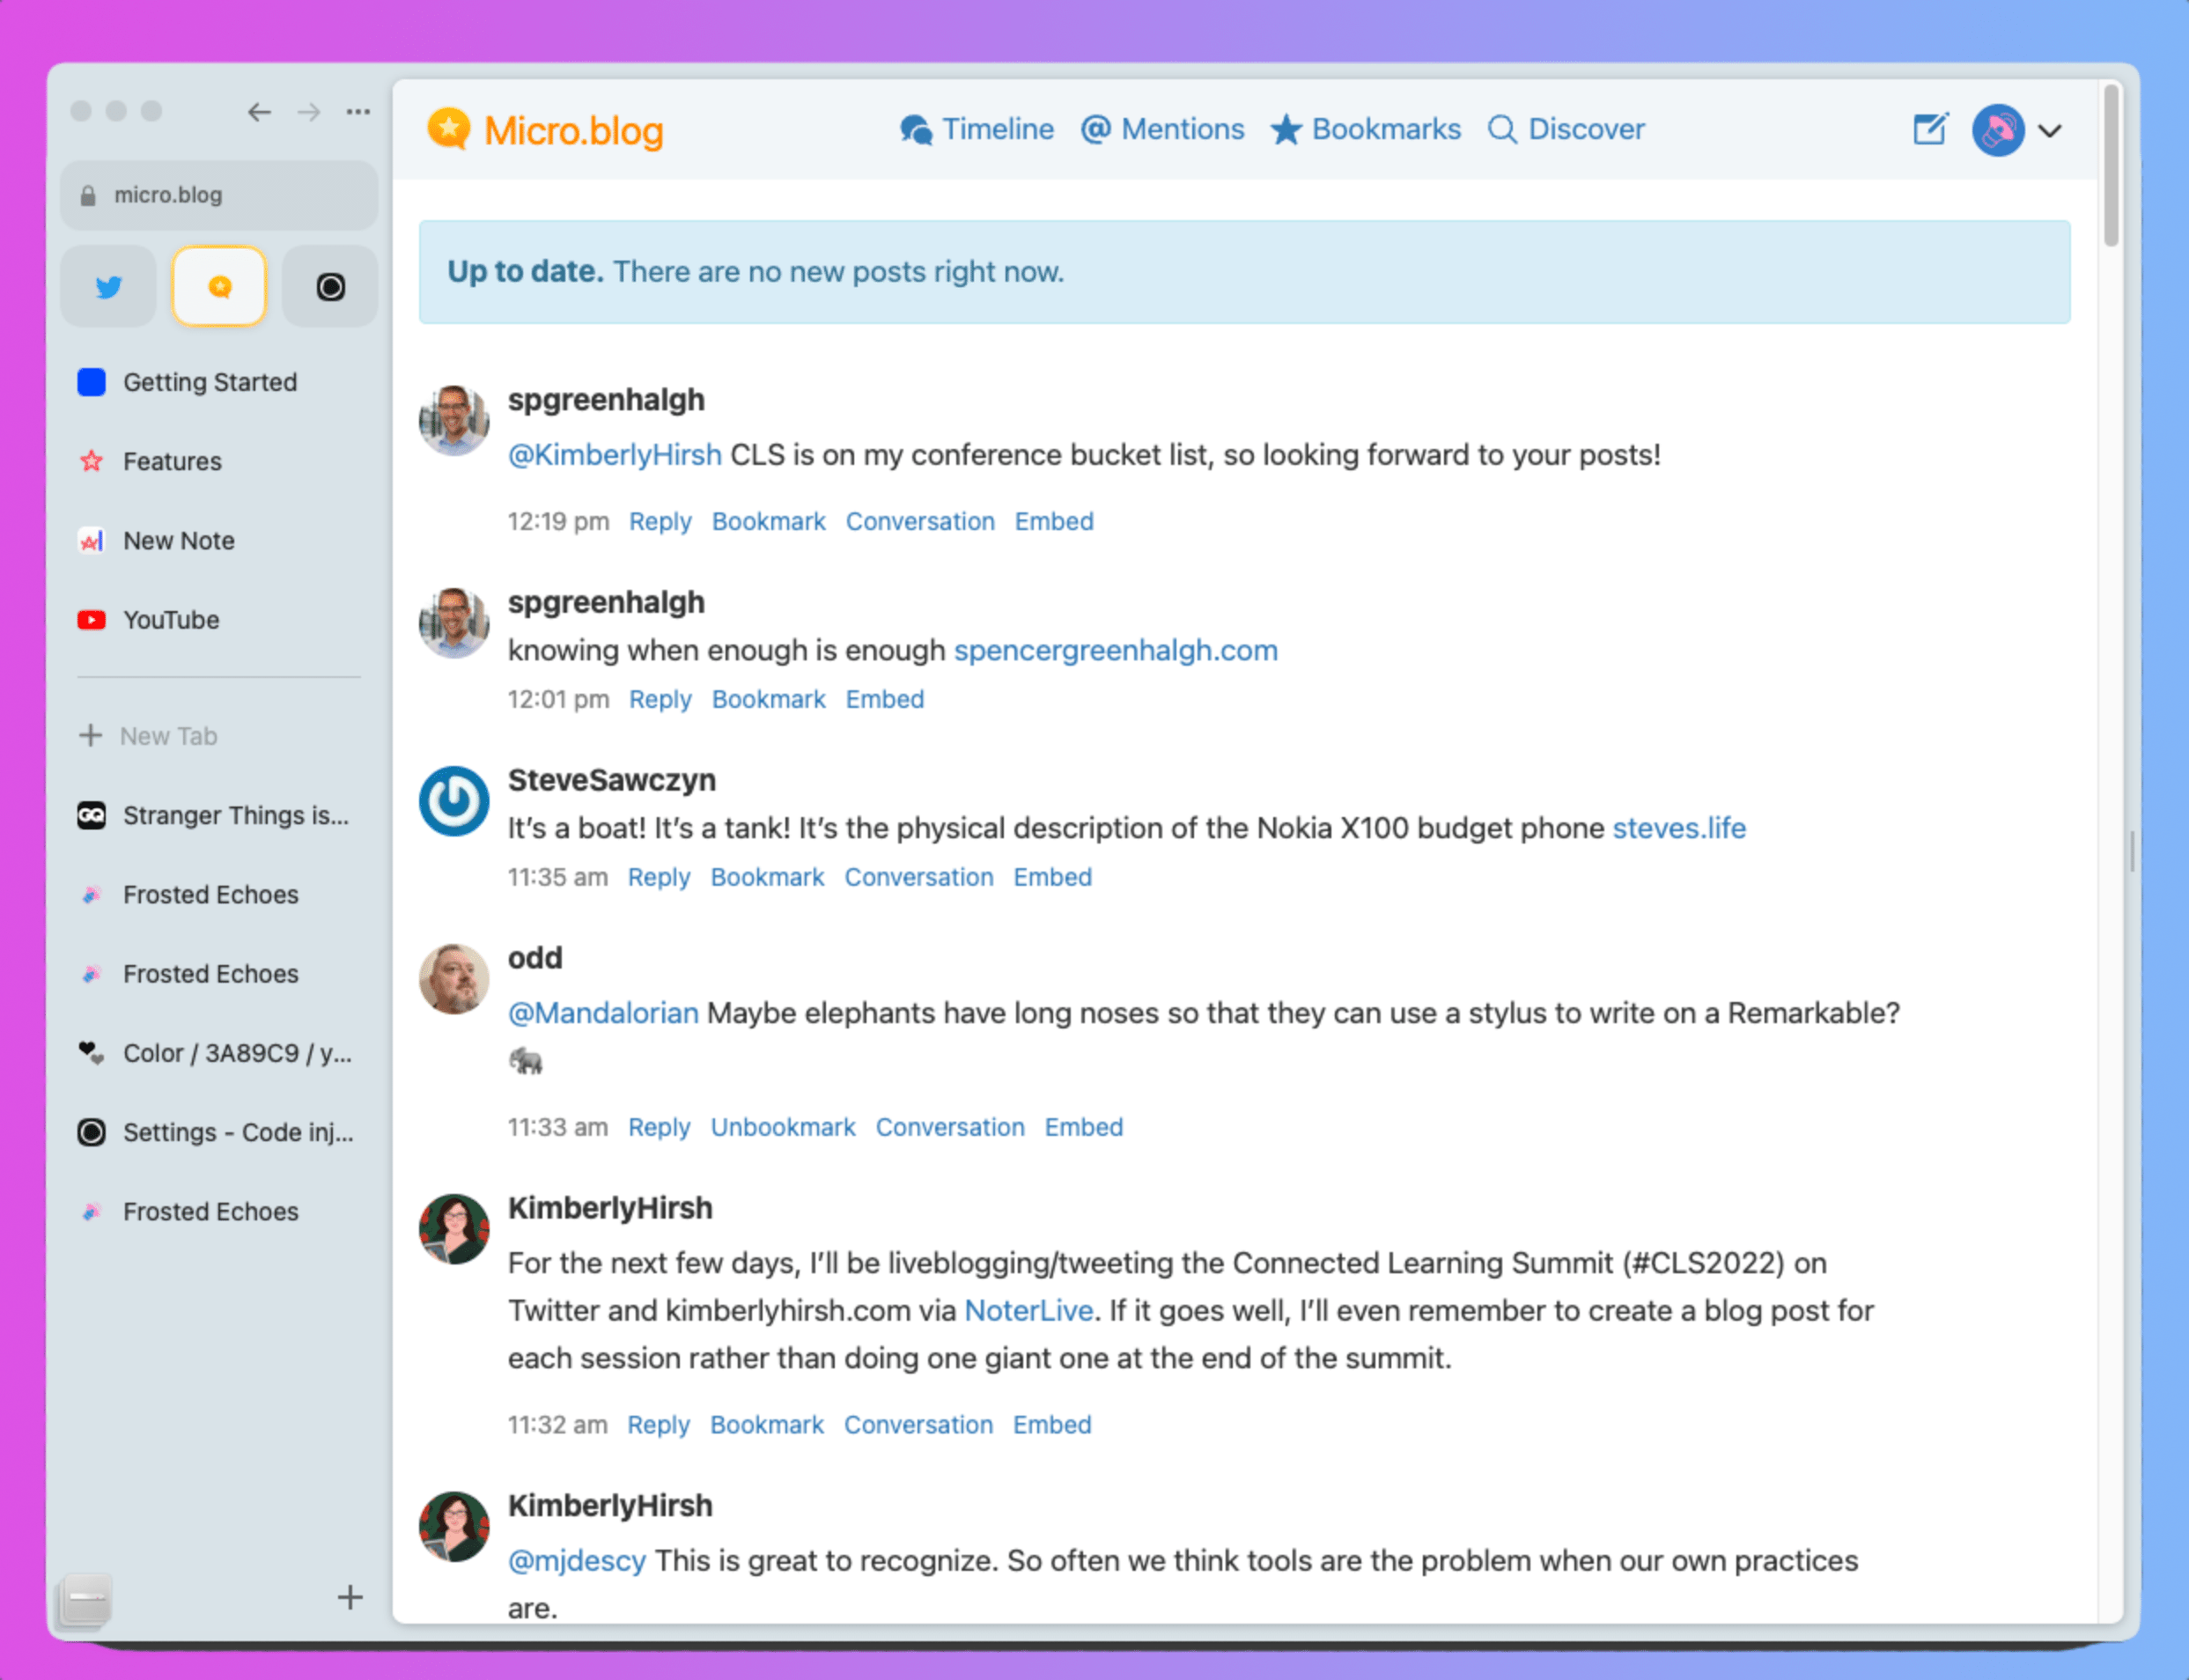Open the spencergreenhalgh.com link
The image size is (2189, 1680).
(1116, 650)
